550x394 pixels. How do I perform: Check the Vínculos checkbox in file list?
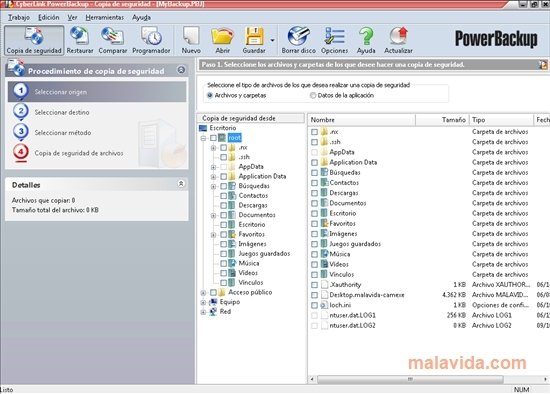pos(315,275)
